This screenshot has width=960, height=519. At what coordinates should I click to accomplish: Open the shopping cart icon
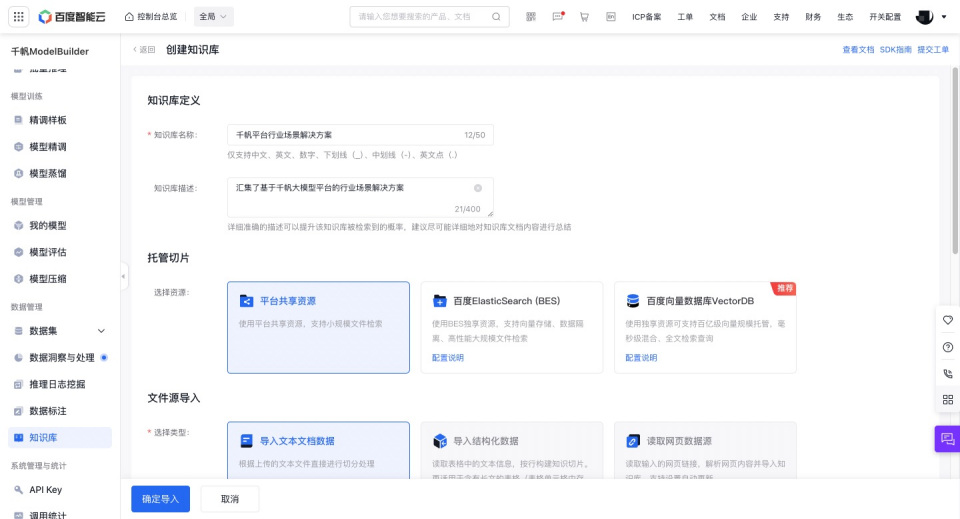coord(584,17)
